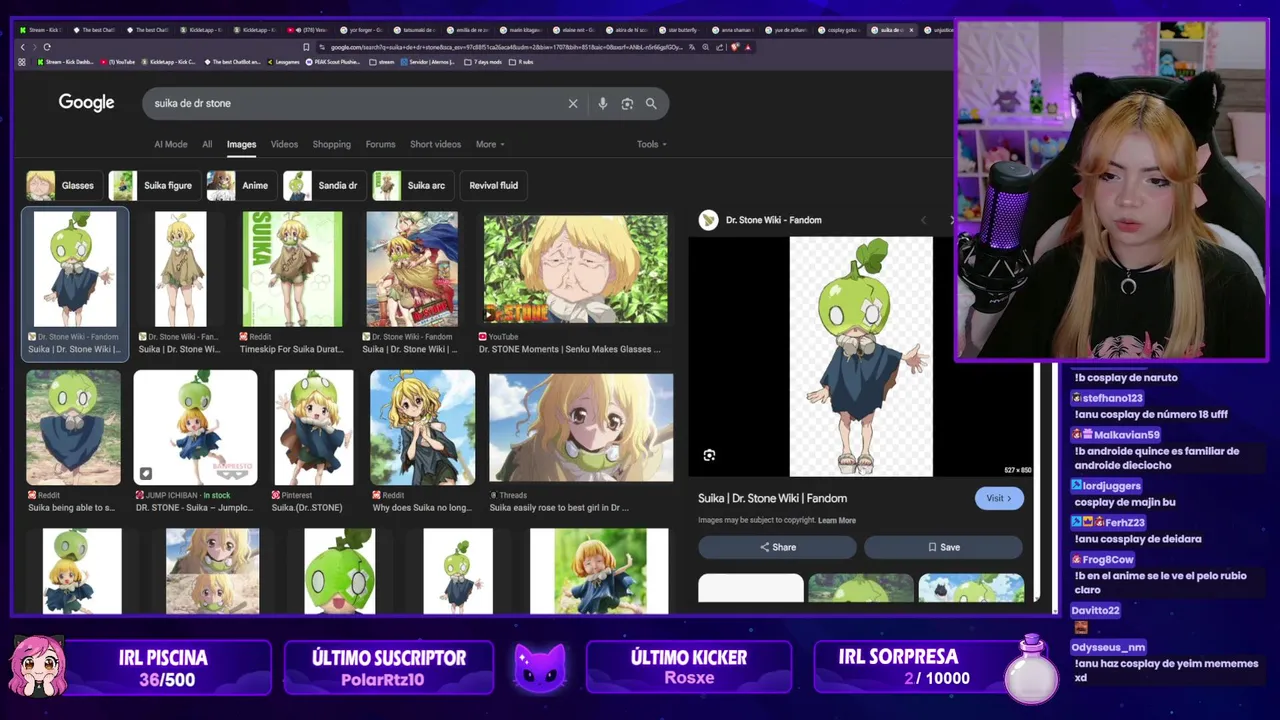
Task: Apply the Sandia dr filter chip
Action: click(x=323, y=185)
